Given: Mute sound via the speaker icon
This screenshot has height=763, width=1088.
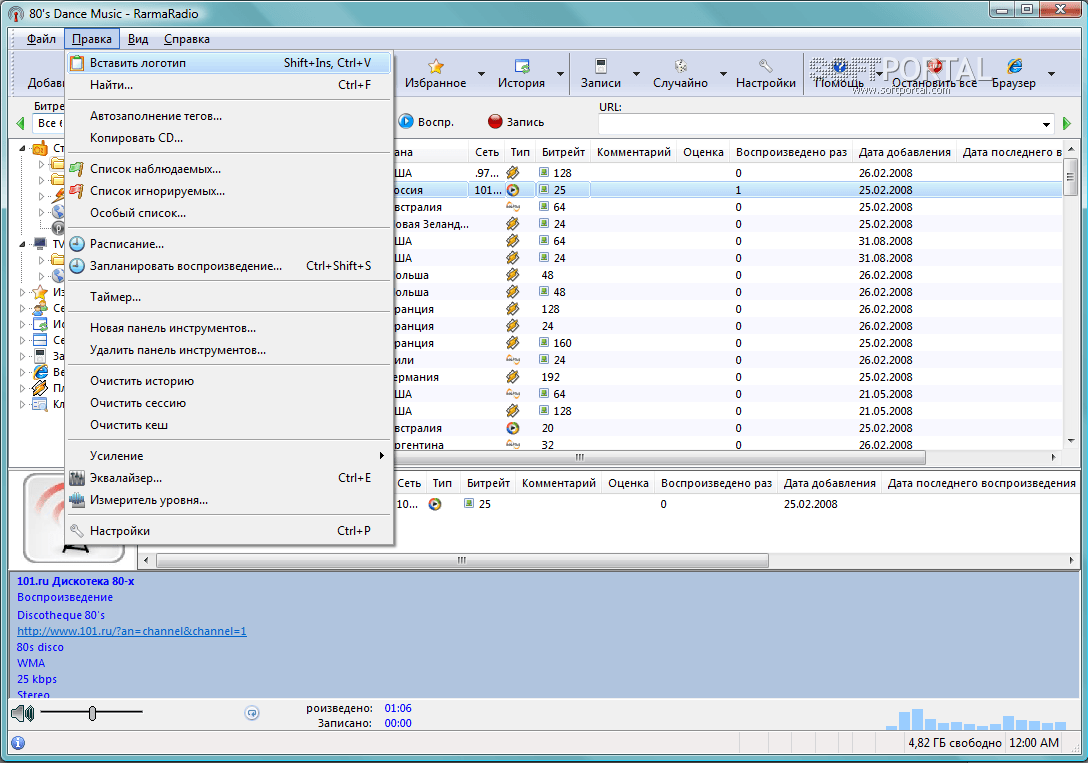Looking at the screenshot, I should click(22, 713).
